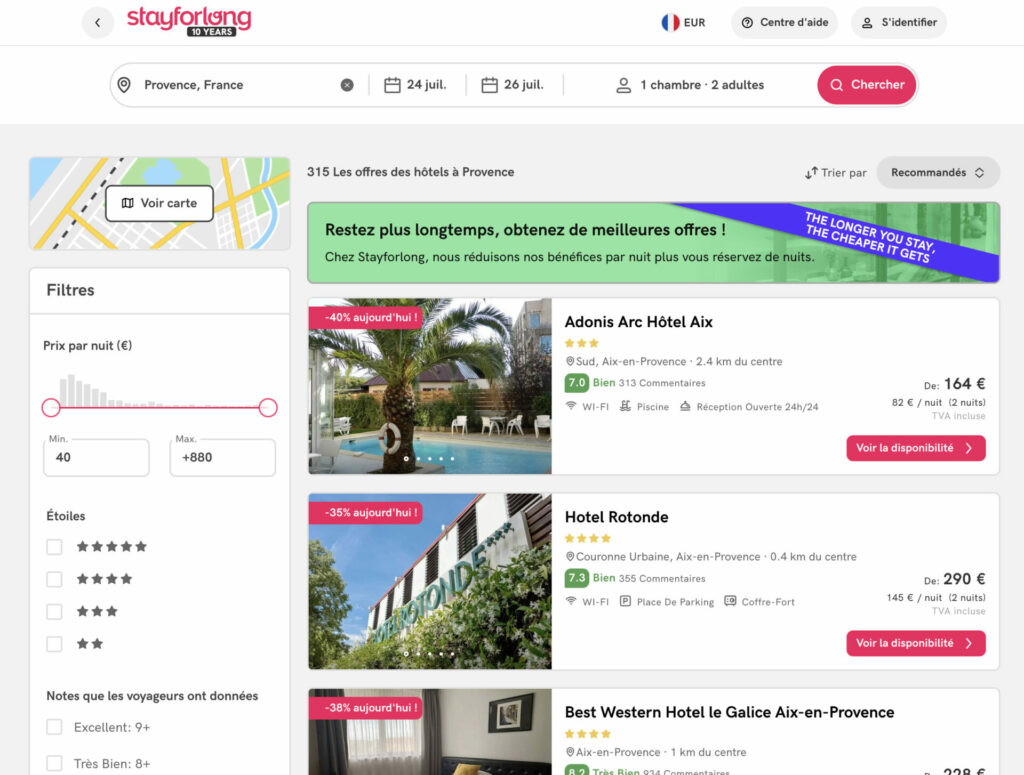Click the Piscine pool icon
1024x775 pixels.
pyautogui.click(x=625, y=406)
